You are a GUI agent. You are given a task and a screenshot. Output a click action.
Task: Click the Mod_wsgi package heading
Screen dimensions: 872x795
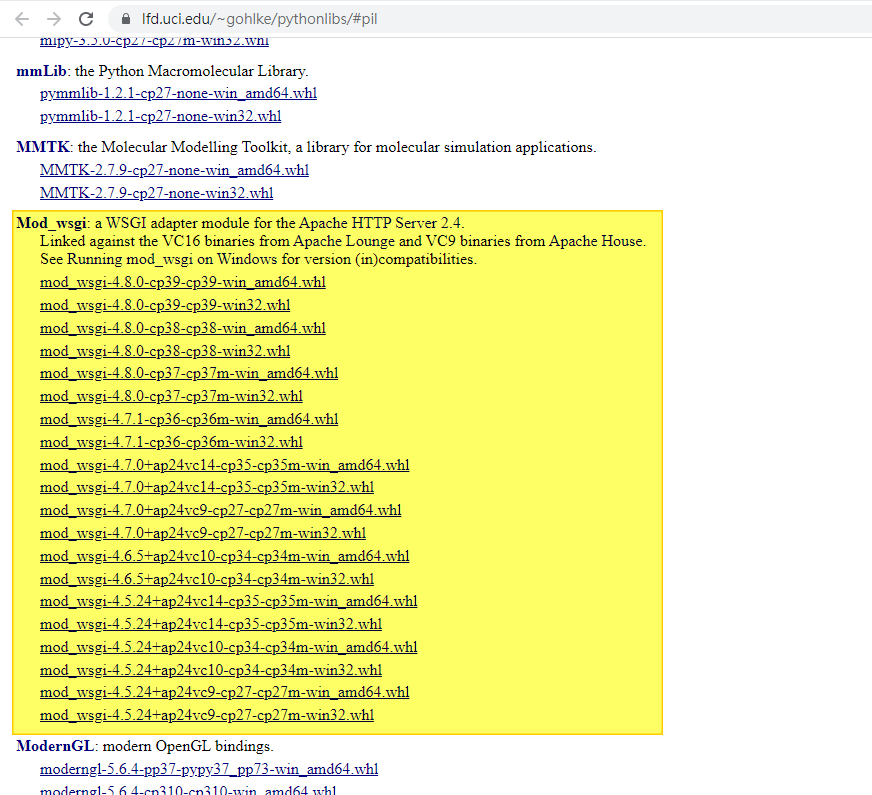click(x=52, y=223)
